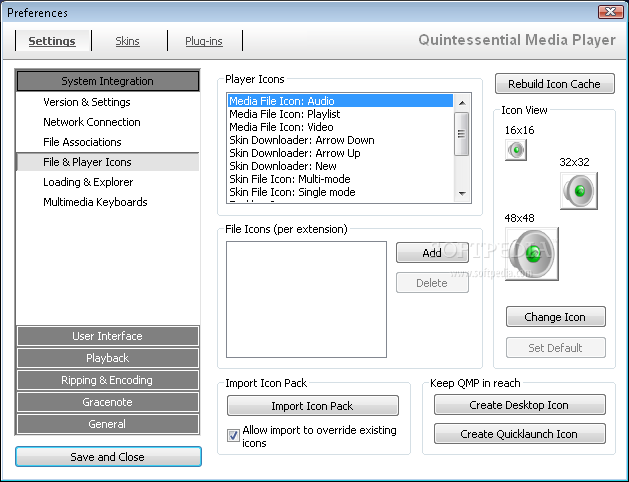
Task: Click inside the File Icons per extension list
Action: tap(306, 299)
